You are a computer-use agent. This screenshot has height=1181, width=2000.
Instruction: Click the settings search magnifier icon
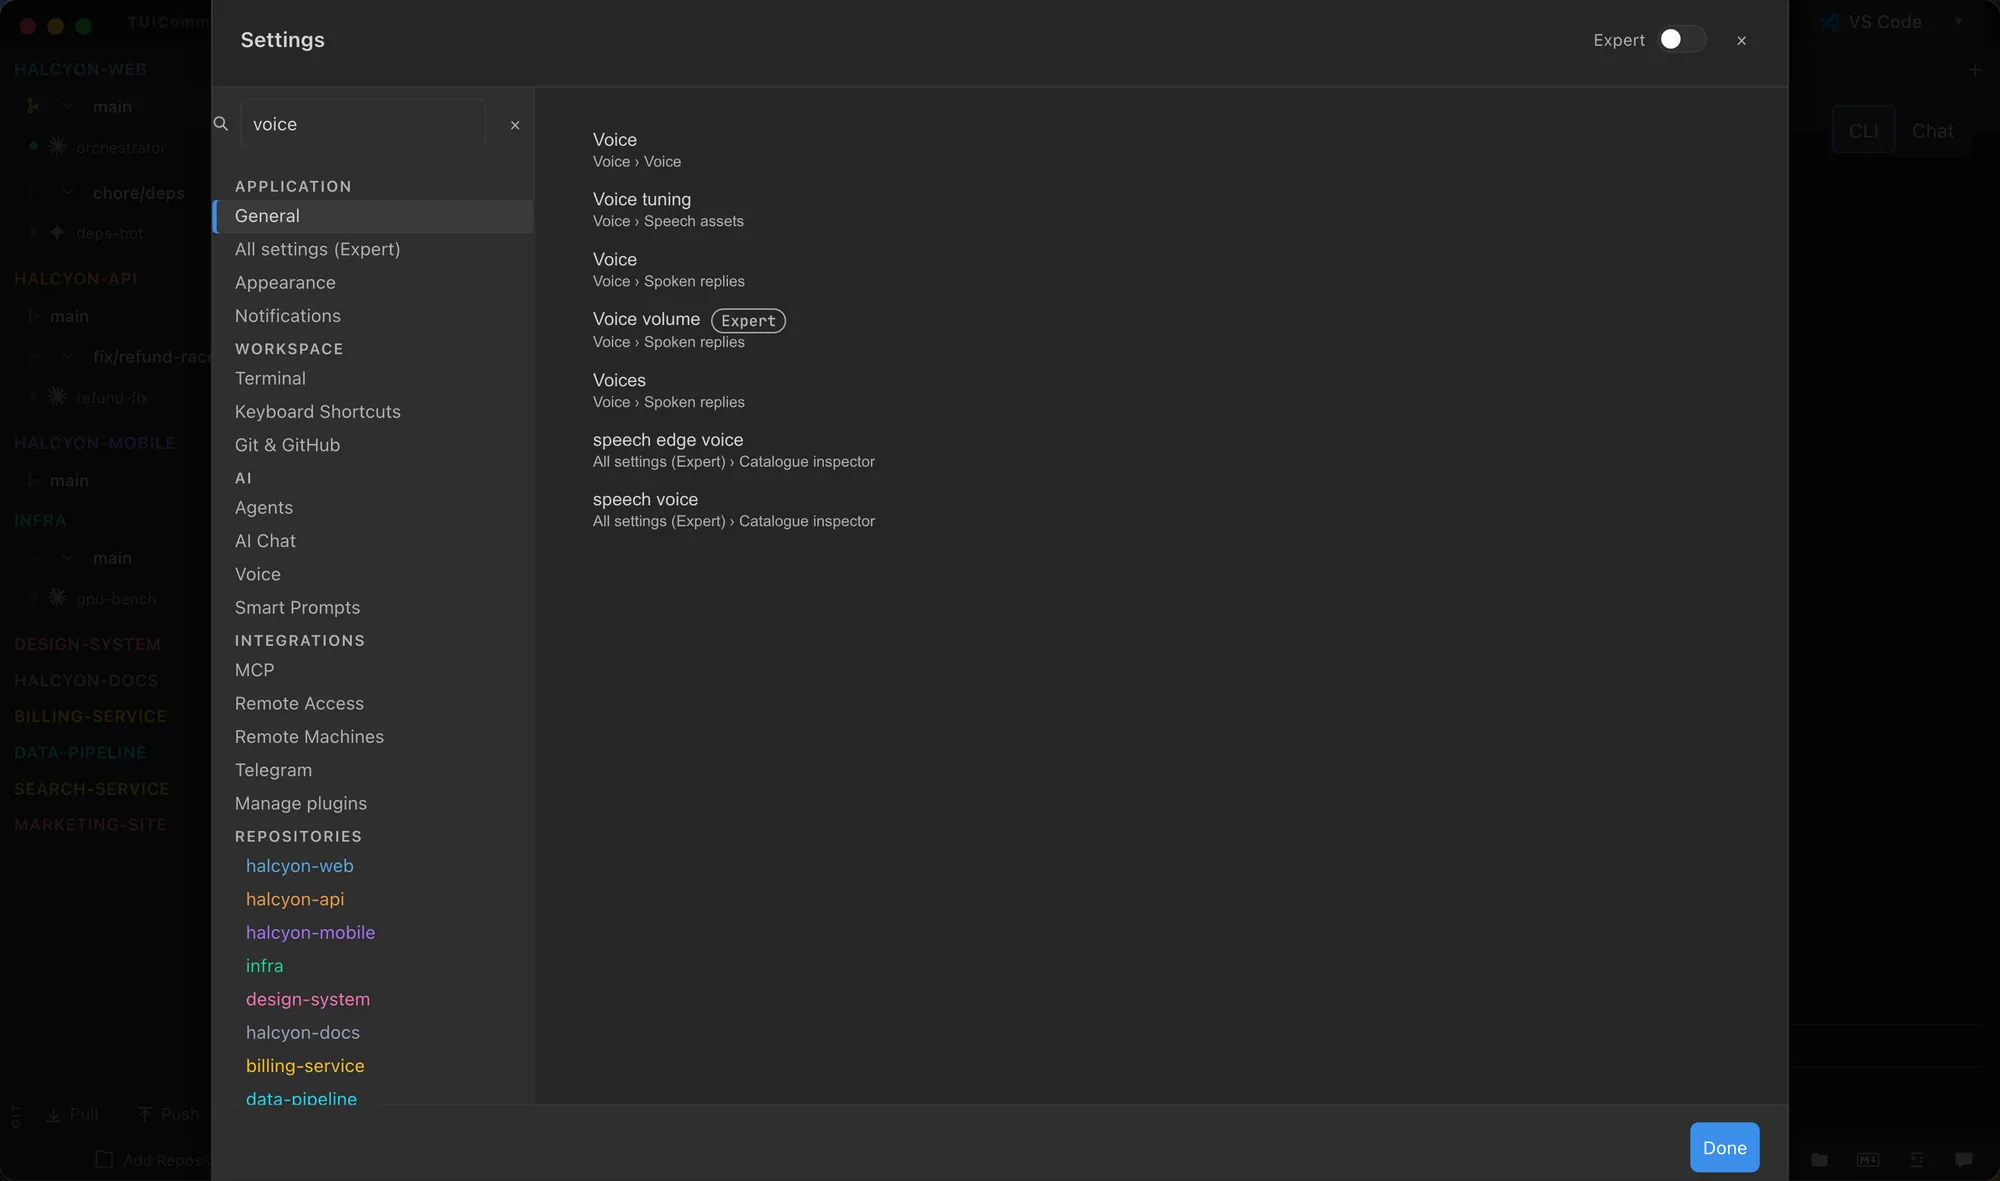221,124
